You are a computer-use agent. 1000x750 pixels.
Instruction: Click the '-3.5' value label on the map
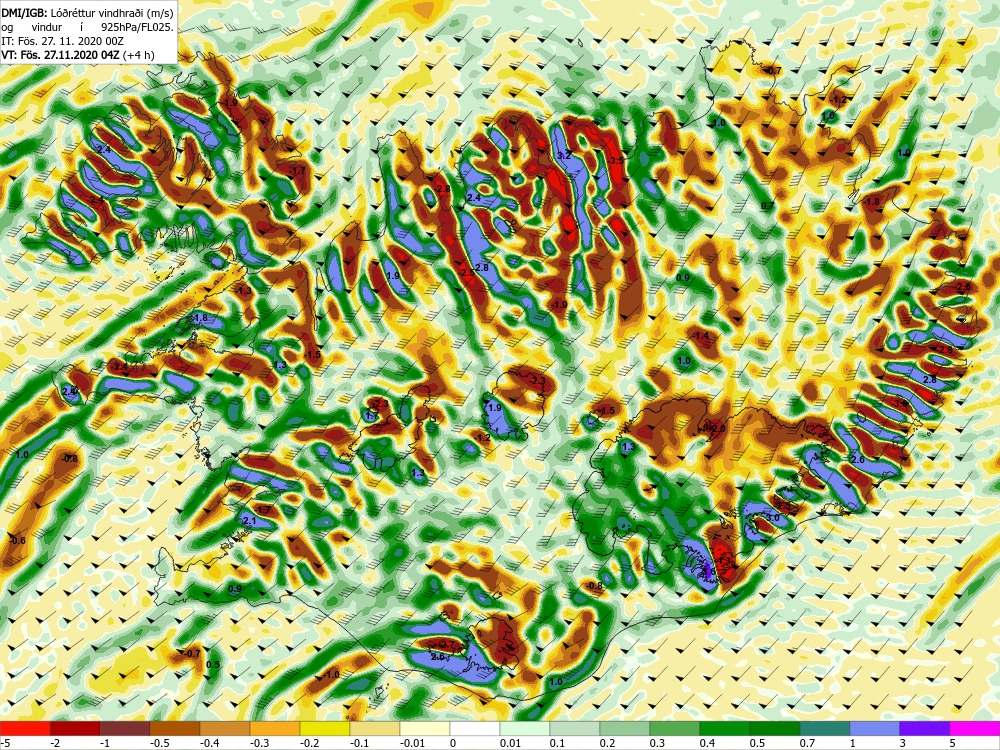tap(615, 161)
